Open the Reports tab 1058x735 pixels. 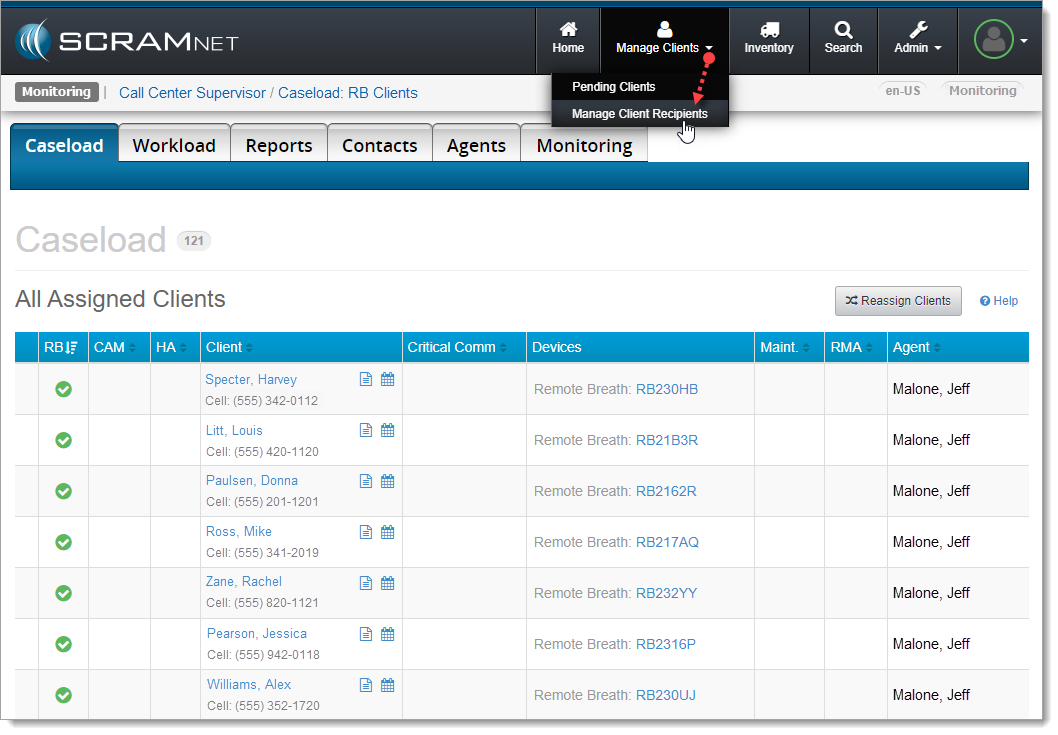coord(278,145)
